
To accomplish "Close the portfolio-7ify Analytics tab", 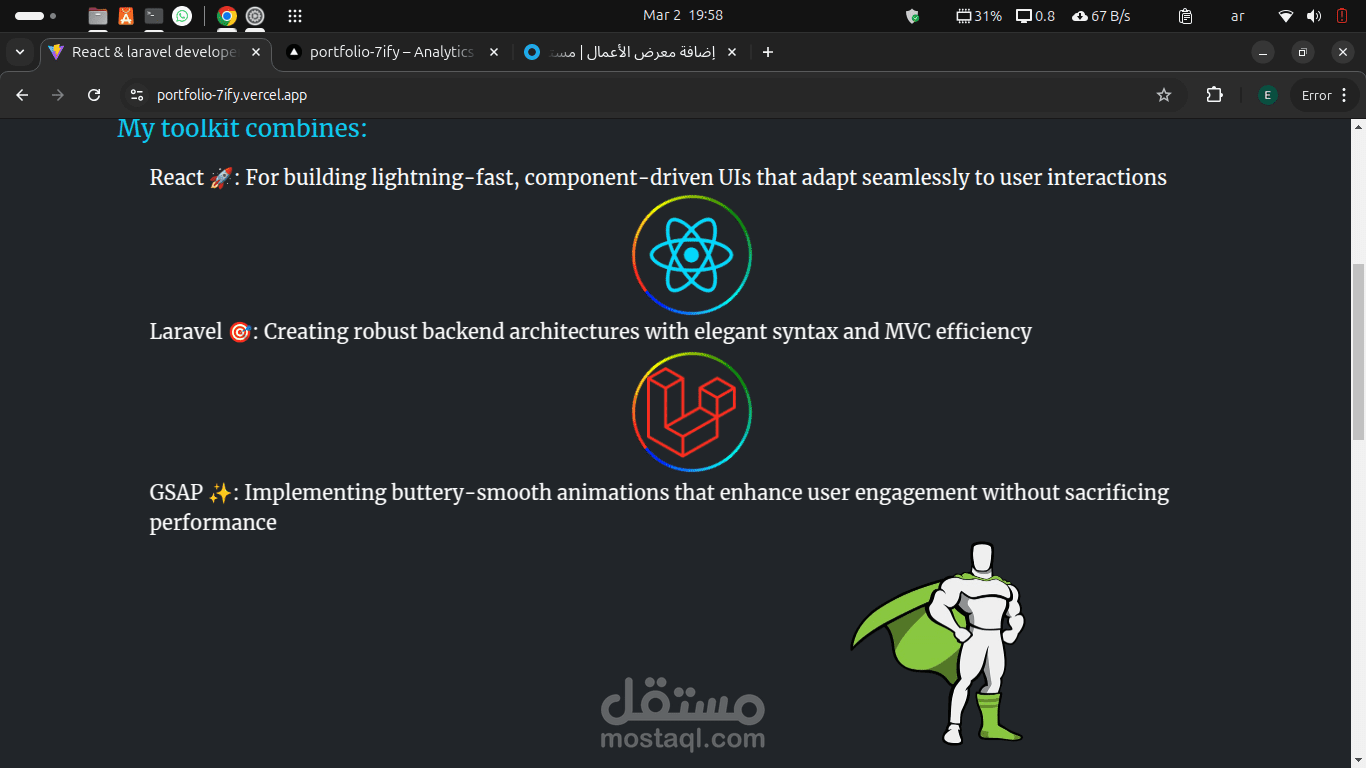I will (x=494, y=52).
